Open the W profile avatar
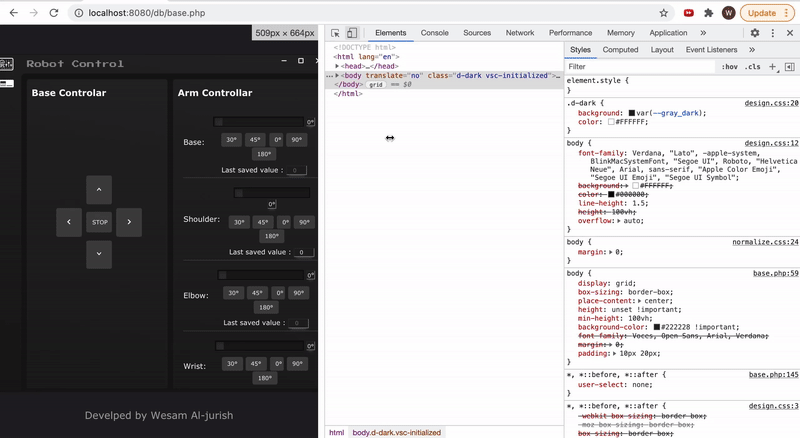 728,13
